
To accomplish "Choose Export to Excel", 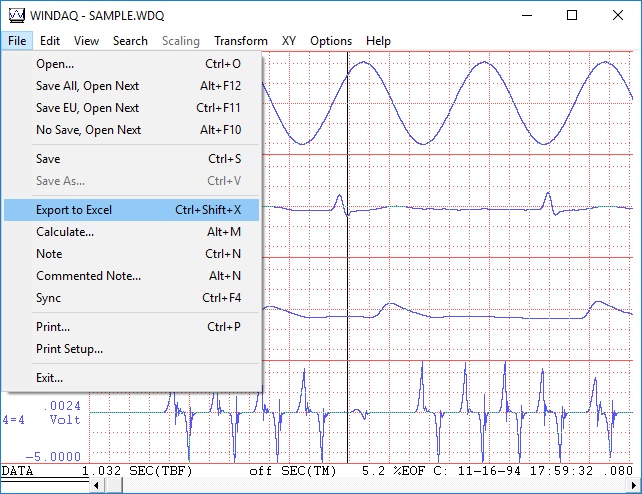I will point(131,210).
